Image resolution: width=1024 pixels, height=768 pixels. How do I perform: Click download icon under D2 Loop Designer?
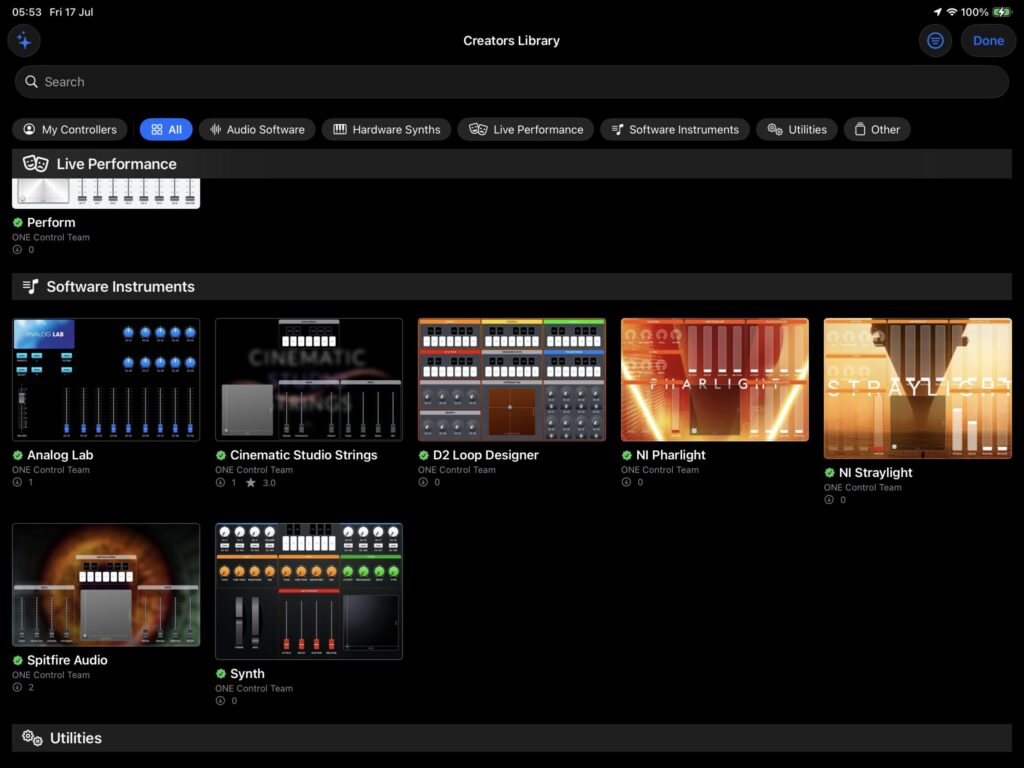point(423,483)
